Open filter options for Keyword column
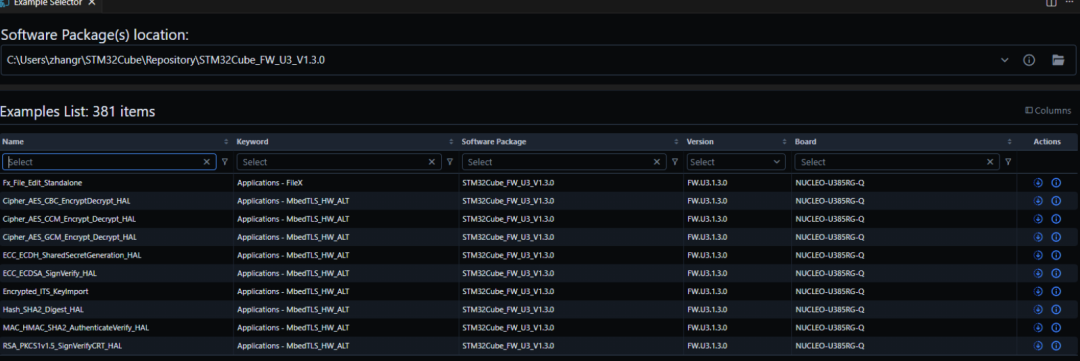Image resolution: width=1080 pixels, height=361 pixels. coord(450,162)
